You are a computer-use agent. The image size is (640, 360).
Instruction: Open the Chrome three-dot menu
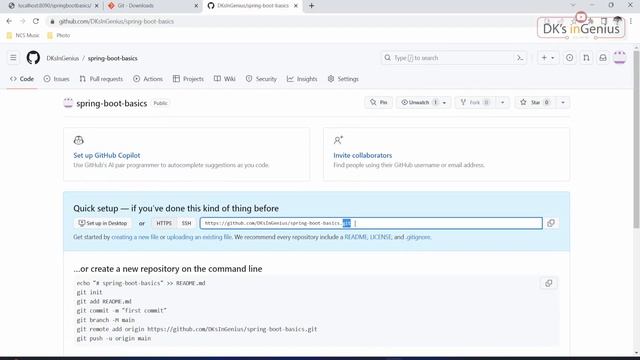pos(631,21)
